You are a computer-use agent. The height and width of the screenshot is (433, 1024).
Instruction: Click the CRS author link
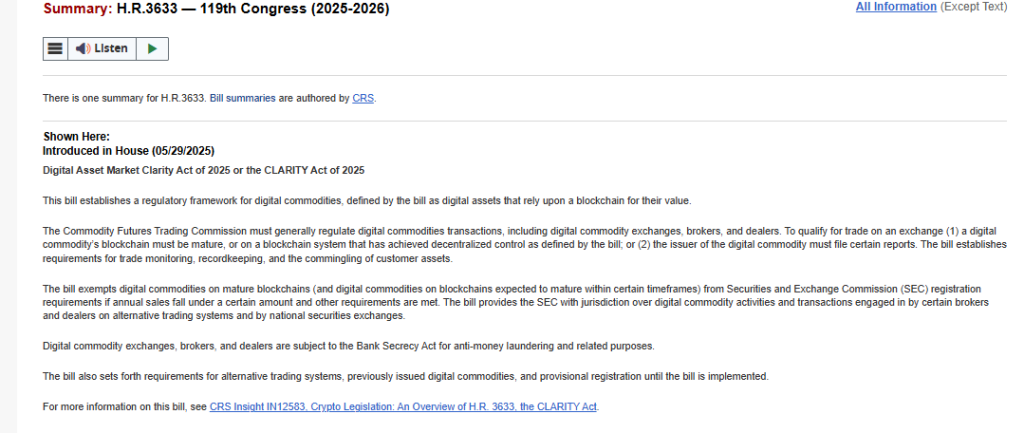363,99
